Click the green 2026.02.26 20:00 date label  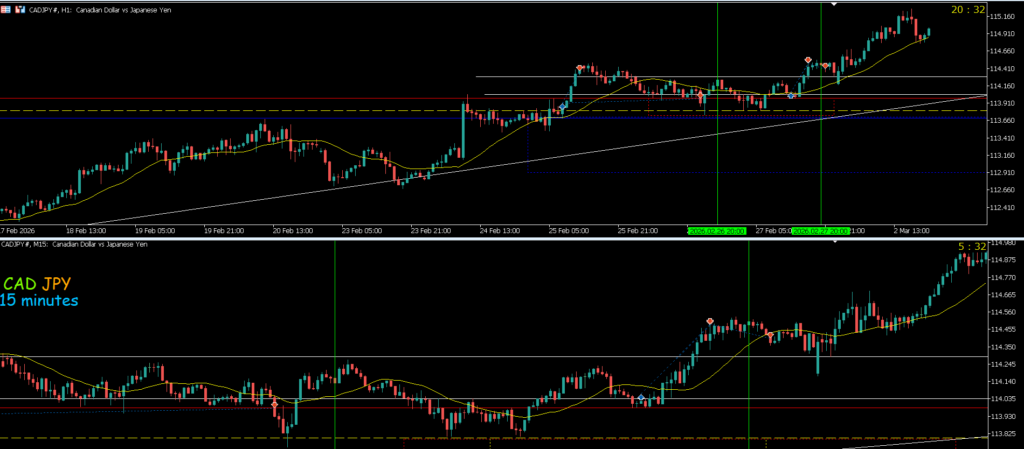tap(718, 230)
